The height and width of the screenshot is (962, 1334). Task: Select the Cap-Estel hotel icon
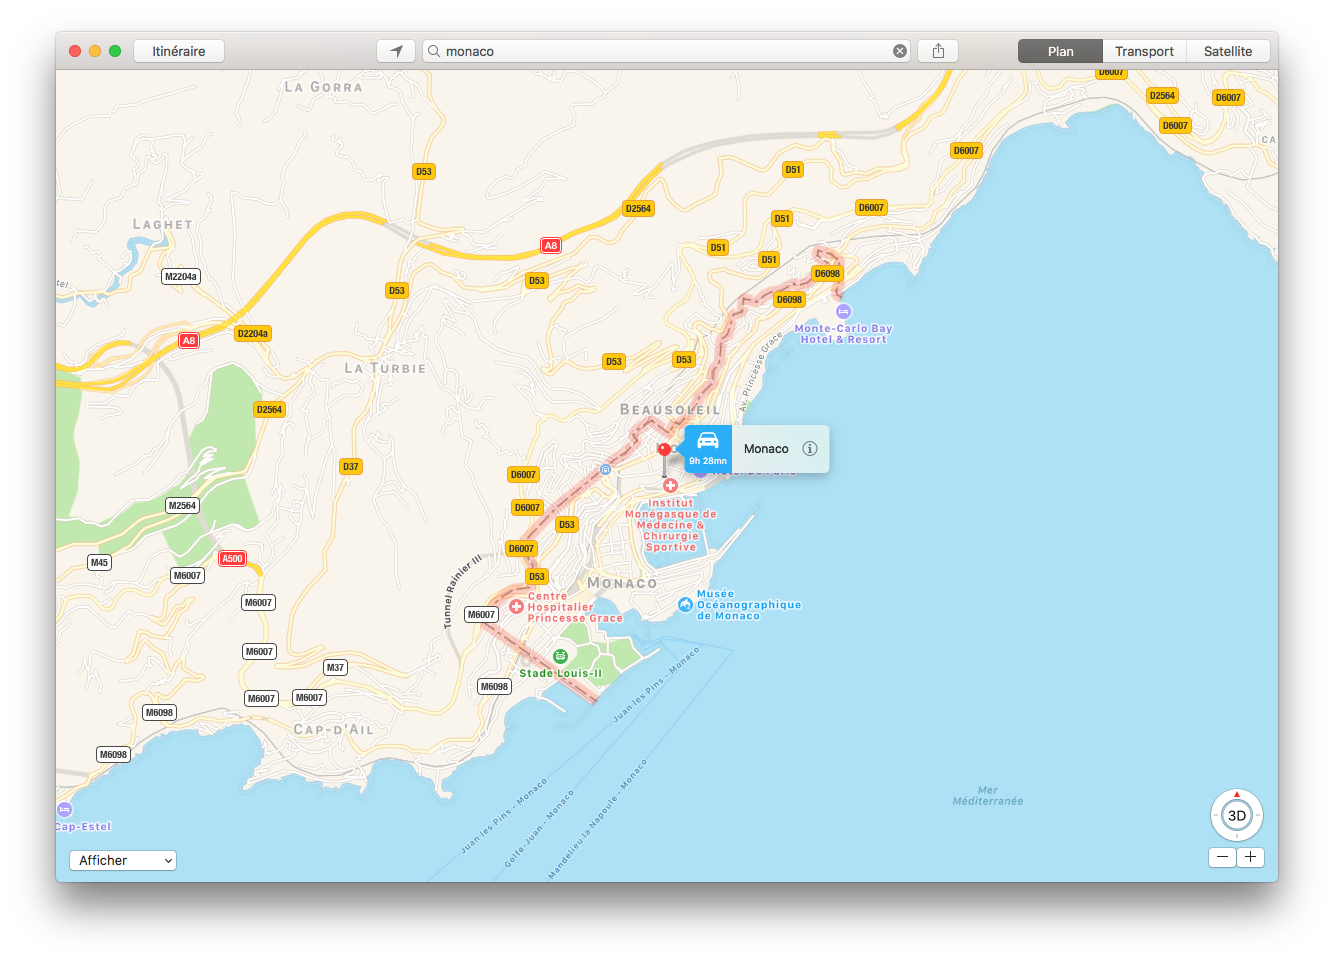(x=65, y=809)
